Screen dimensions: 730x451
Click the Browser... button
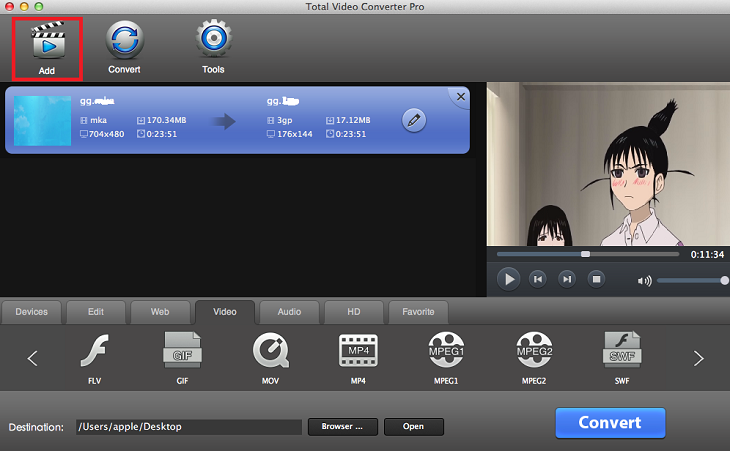[343, 426]
